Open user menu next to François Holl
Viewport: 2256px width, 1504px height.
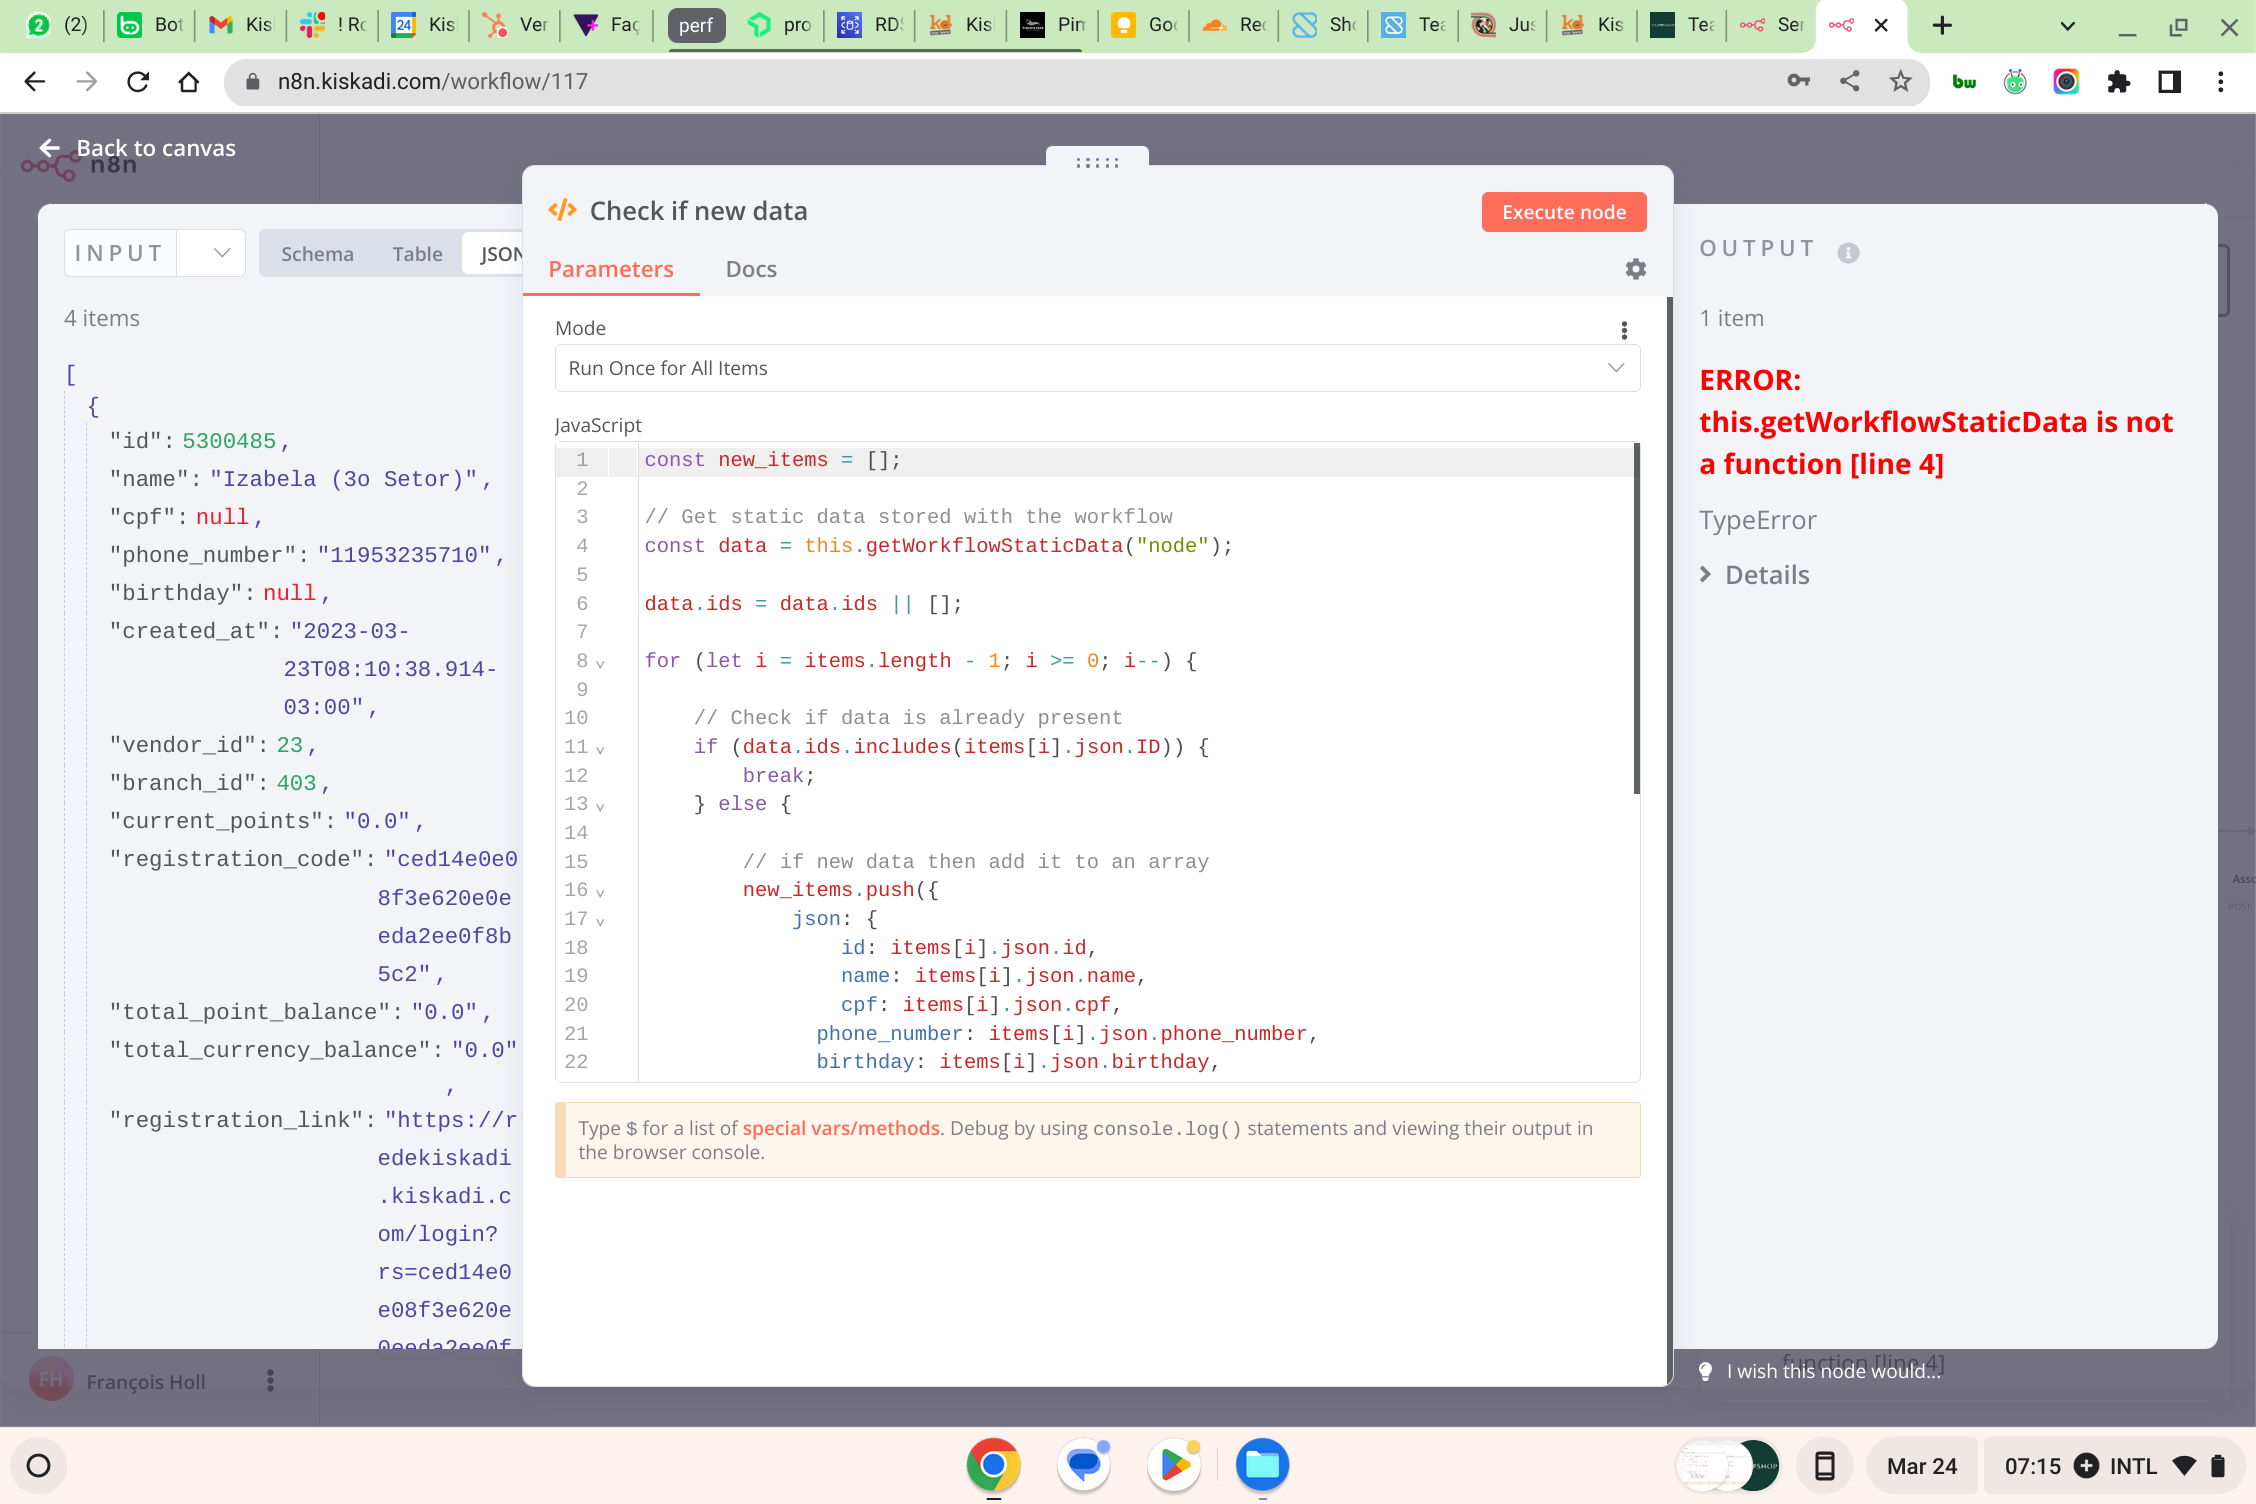pyautogui.click(x=270, y=1381)
